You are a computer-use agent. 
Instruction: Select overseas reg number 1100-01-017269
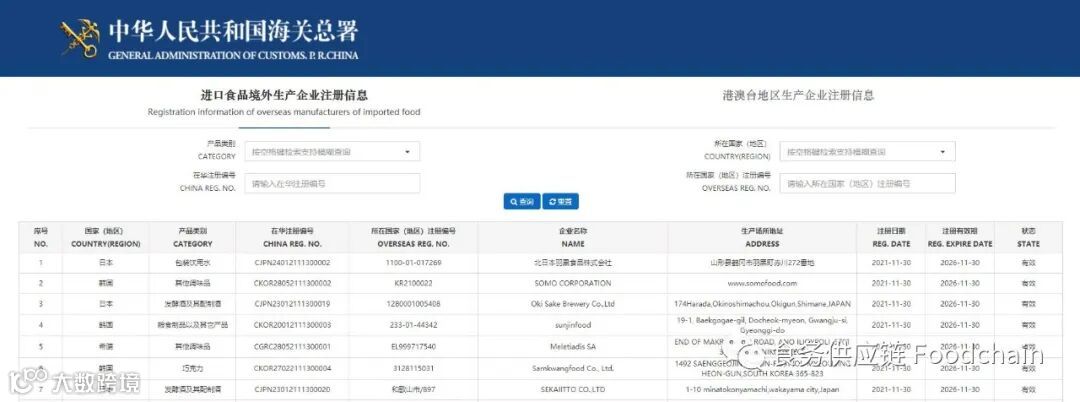pyautogui.click(x=413, y=262)
